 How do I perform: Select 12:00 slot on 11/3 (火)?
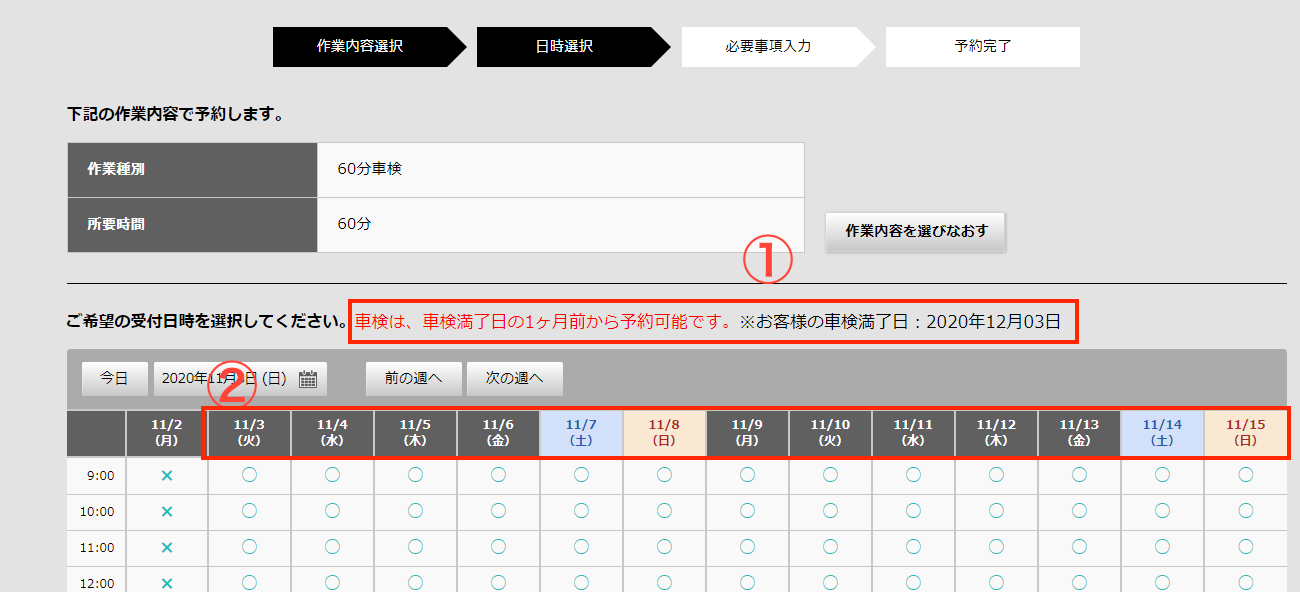click(249, 583)
